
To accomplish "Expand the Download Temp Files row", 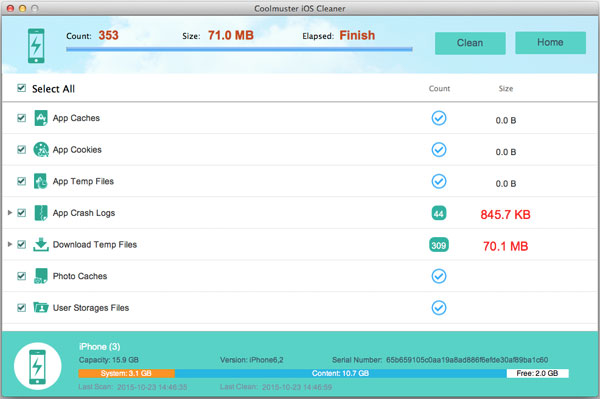I will 10,244.
